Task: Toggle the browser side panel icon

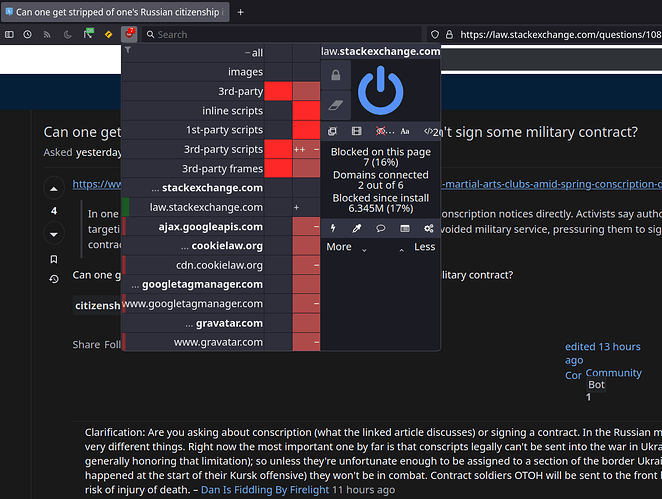Action: [9, 35]
